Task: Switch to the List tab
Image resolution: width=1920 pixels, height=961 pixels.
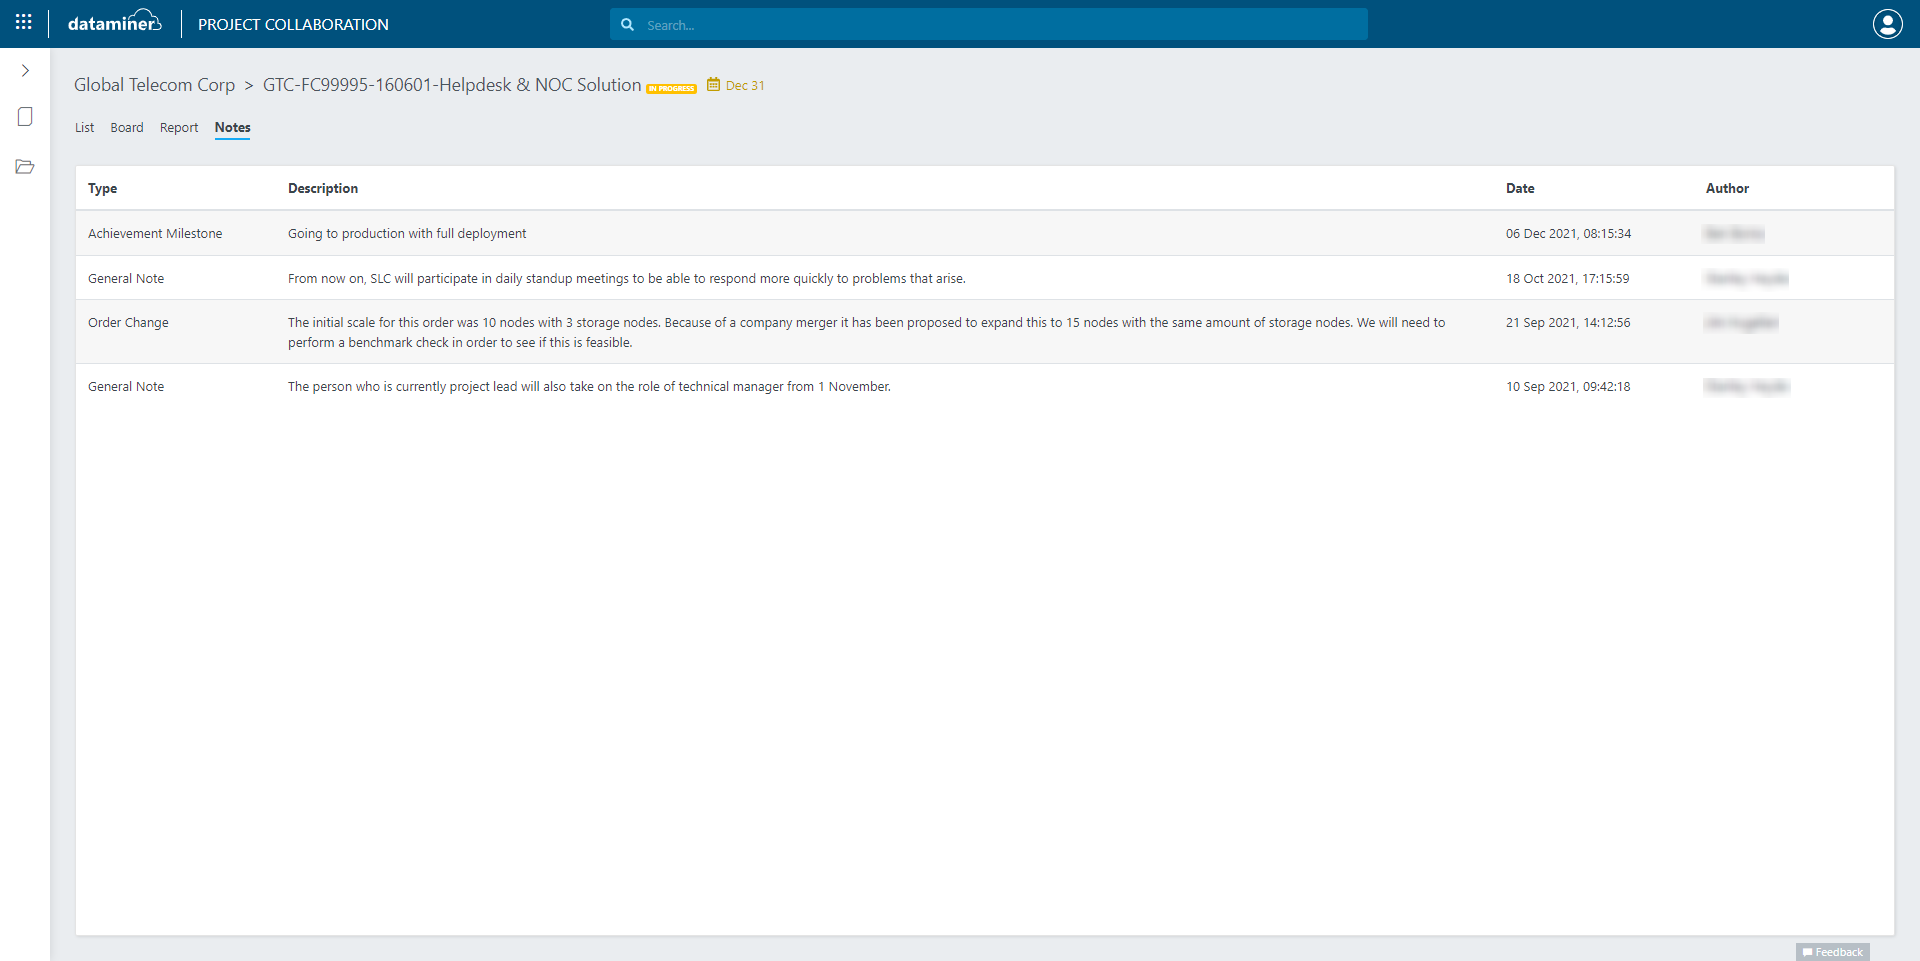Action: 84,128
